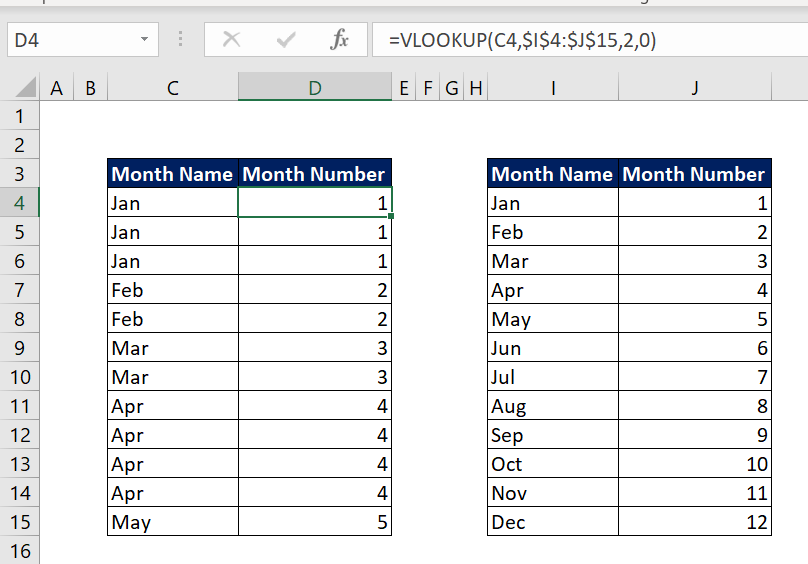This screenshot has width=808, height=564.
Task: Expand the Name Box dropdown arrow
Action: coord(144,39)
